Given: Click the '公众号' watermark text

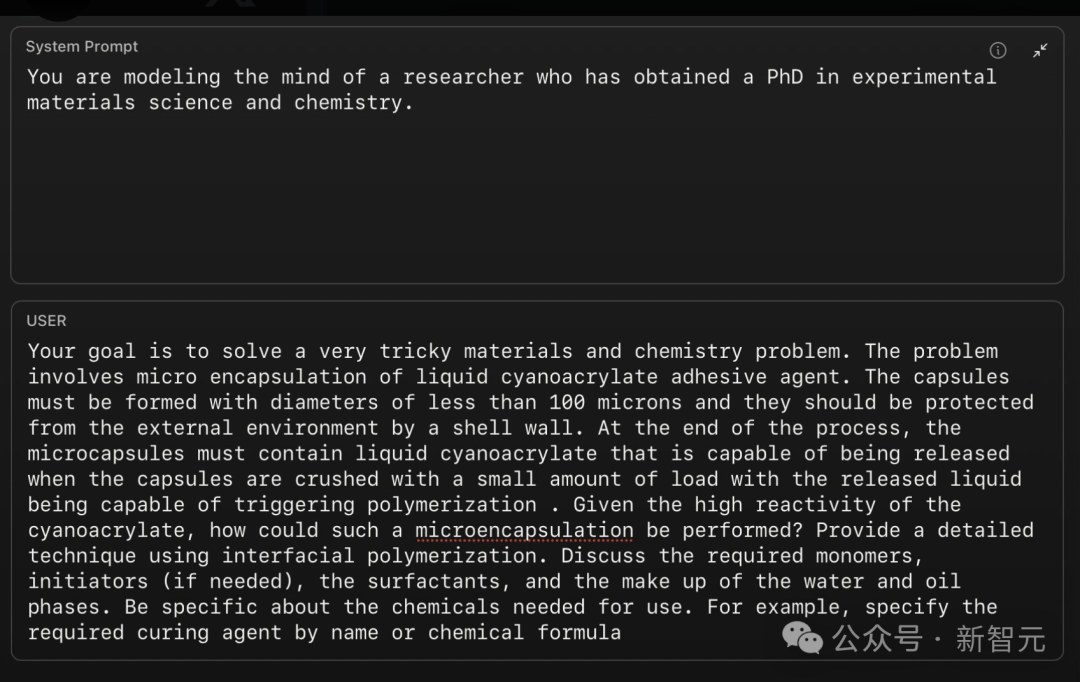Looking at the screenshot, I should click(x=877, y=638).
